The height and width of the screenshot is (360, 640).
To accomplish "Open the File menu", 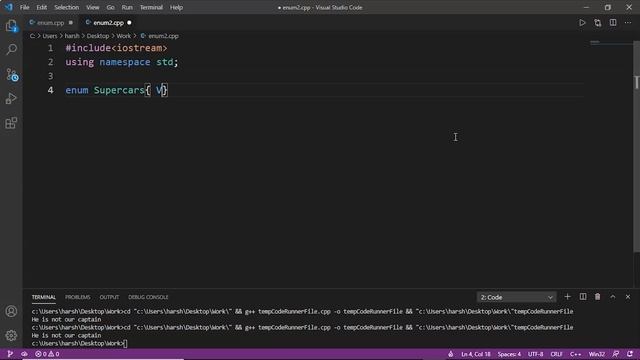I will 24,7.
